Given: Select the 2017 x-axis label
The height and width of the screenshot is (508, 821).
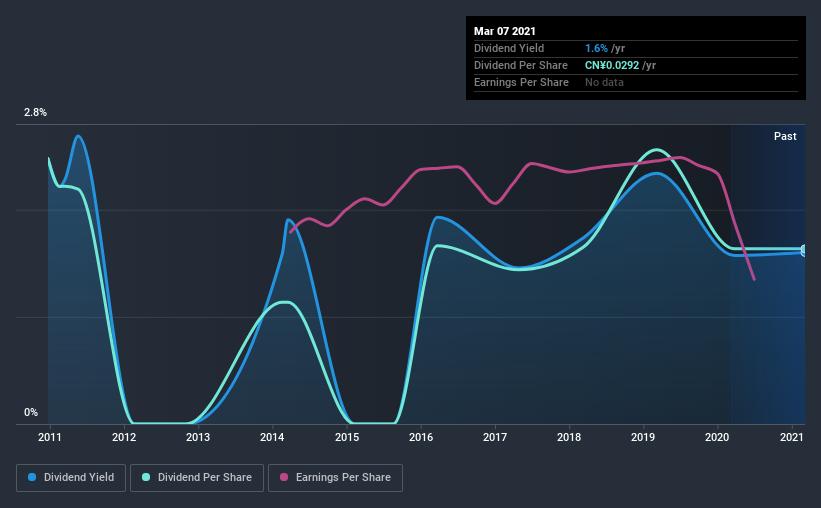Looking at the screenshot, I should coord(495,437).
